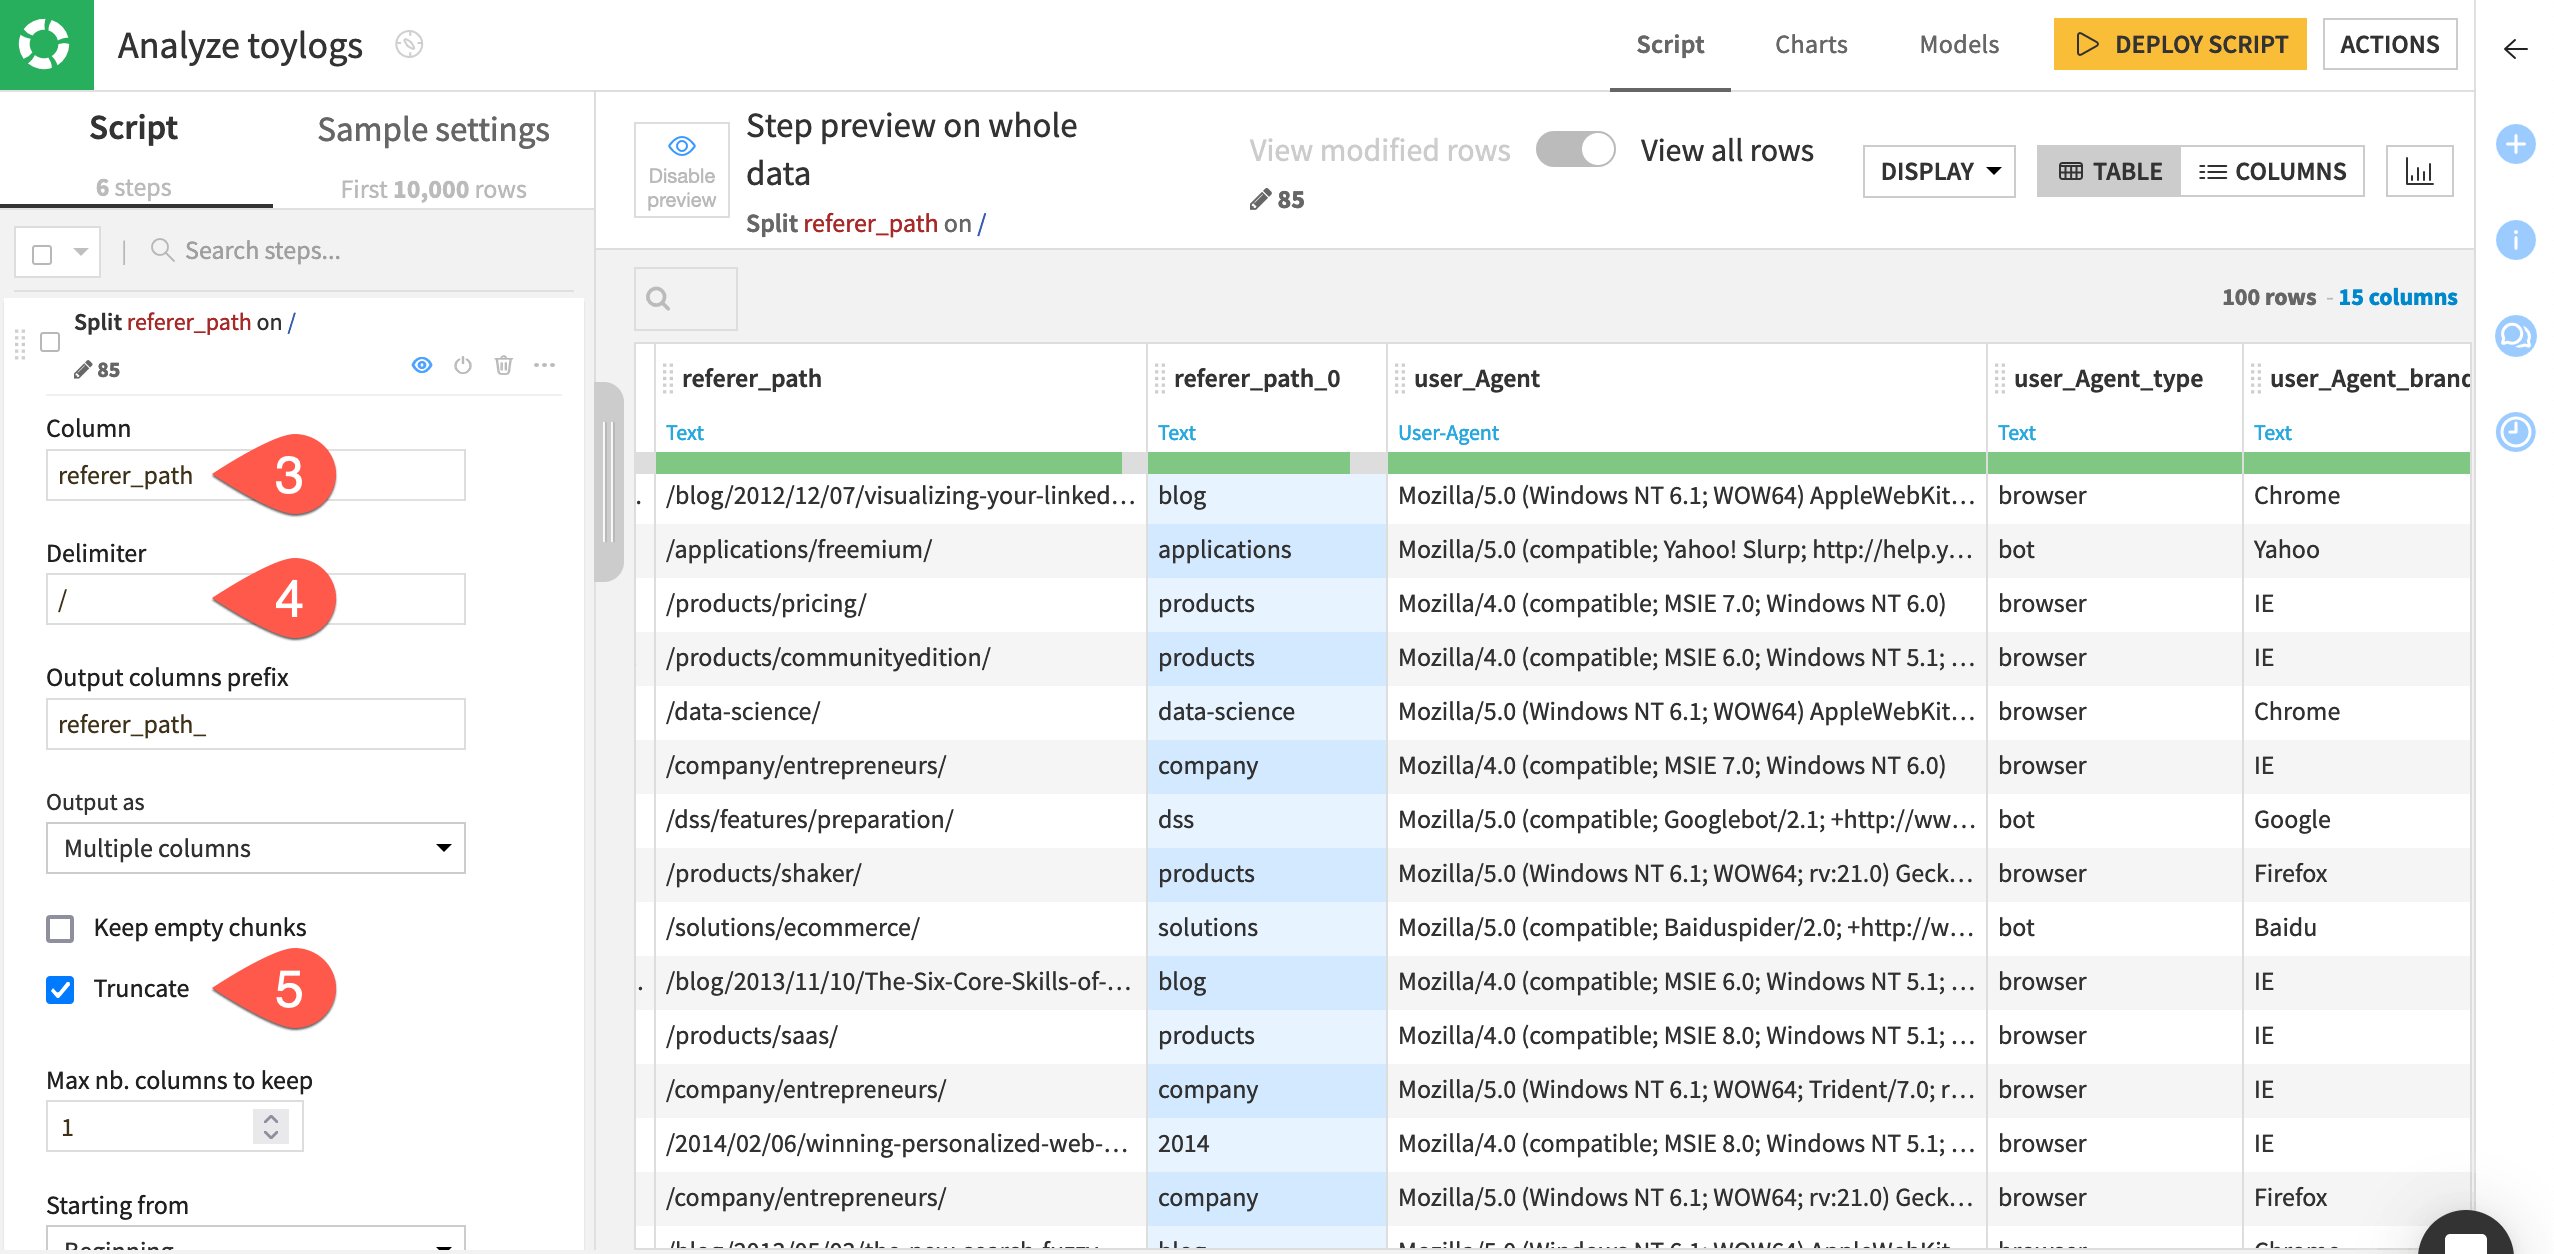Viewport: 2554px width, 1254px height.
Task: Open more step options via the ellipsis icon
Action: [544, 365]
